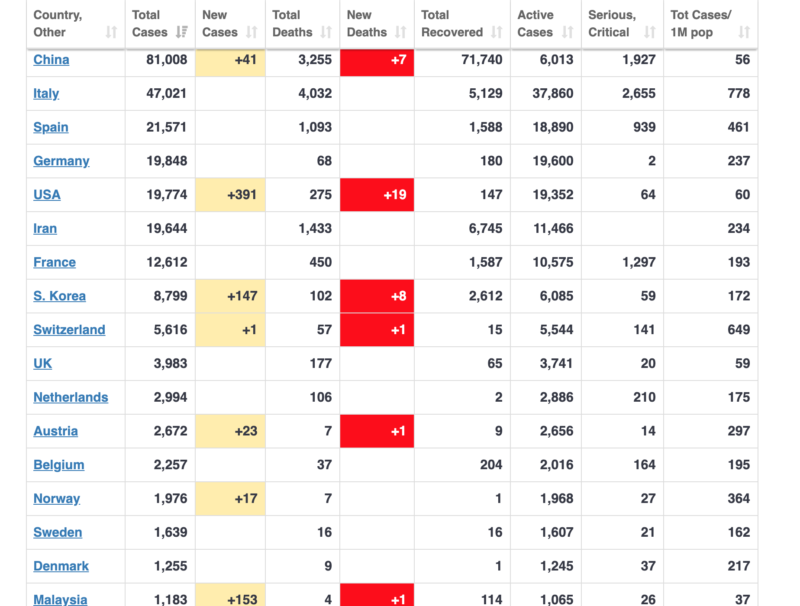Click sort icon in Country, Other column
This screenshot has width=800, height=606.
tap(111, 32)
